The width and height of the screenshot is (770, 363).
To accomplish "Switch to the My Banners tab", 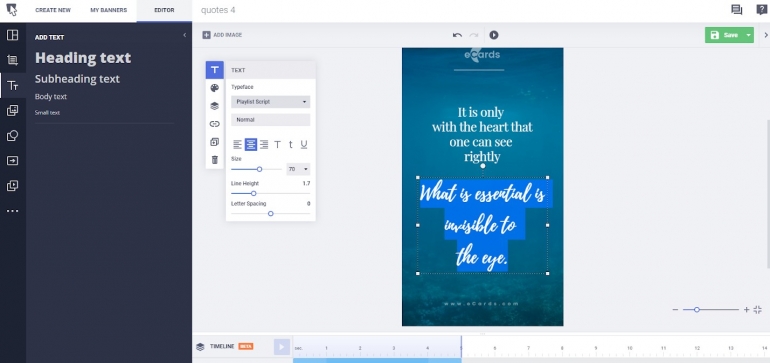I will coord(109,10).
